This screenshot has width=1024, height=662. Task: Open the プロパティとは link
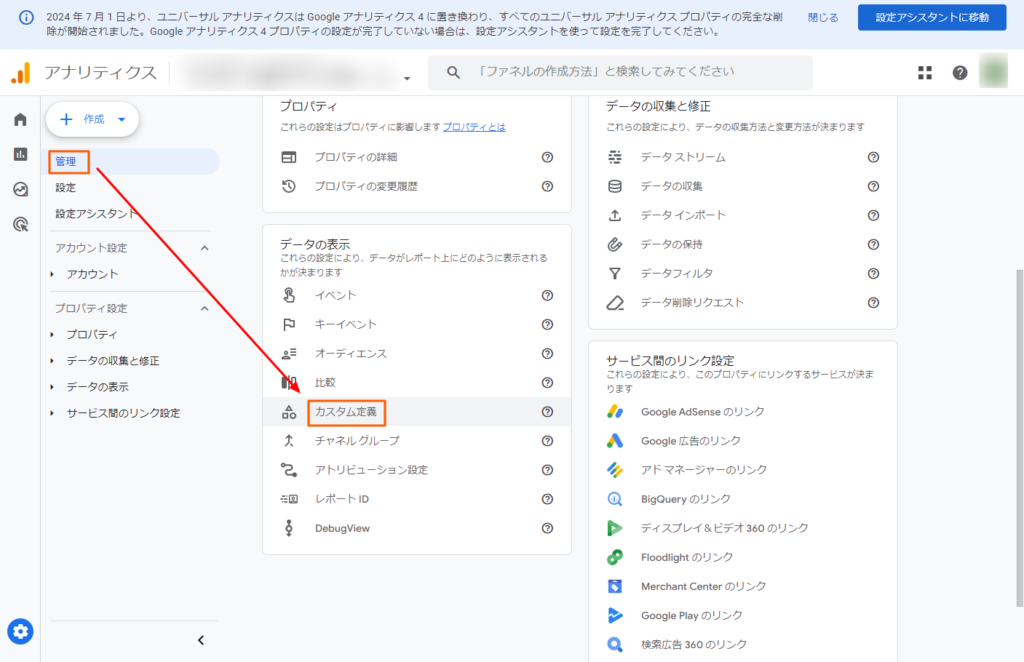pyautogui.click(x=474, y=127)
